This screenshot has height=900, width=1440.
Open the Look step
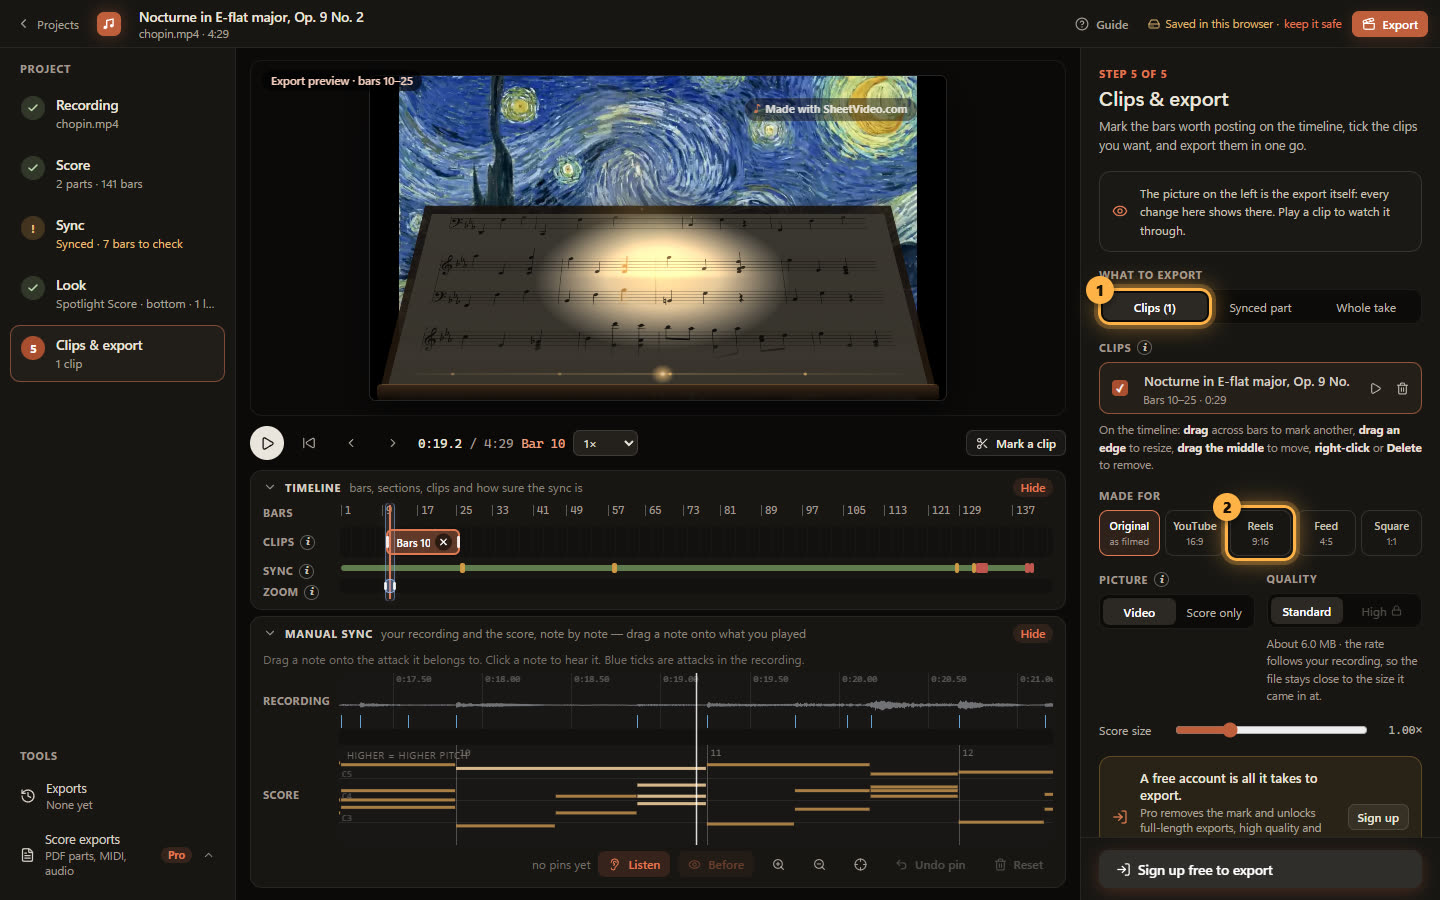click(117, 294)
